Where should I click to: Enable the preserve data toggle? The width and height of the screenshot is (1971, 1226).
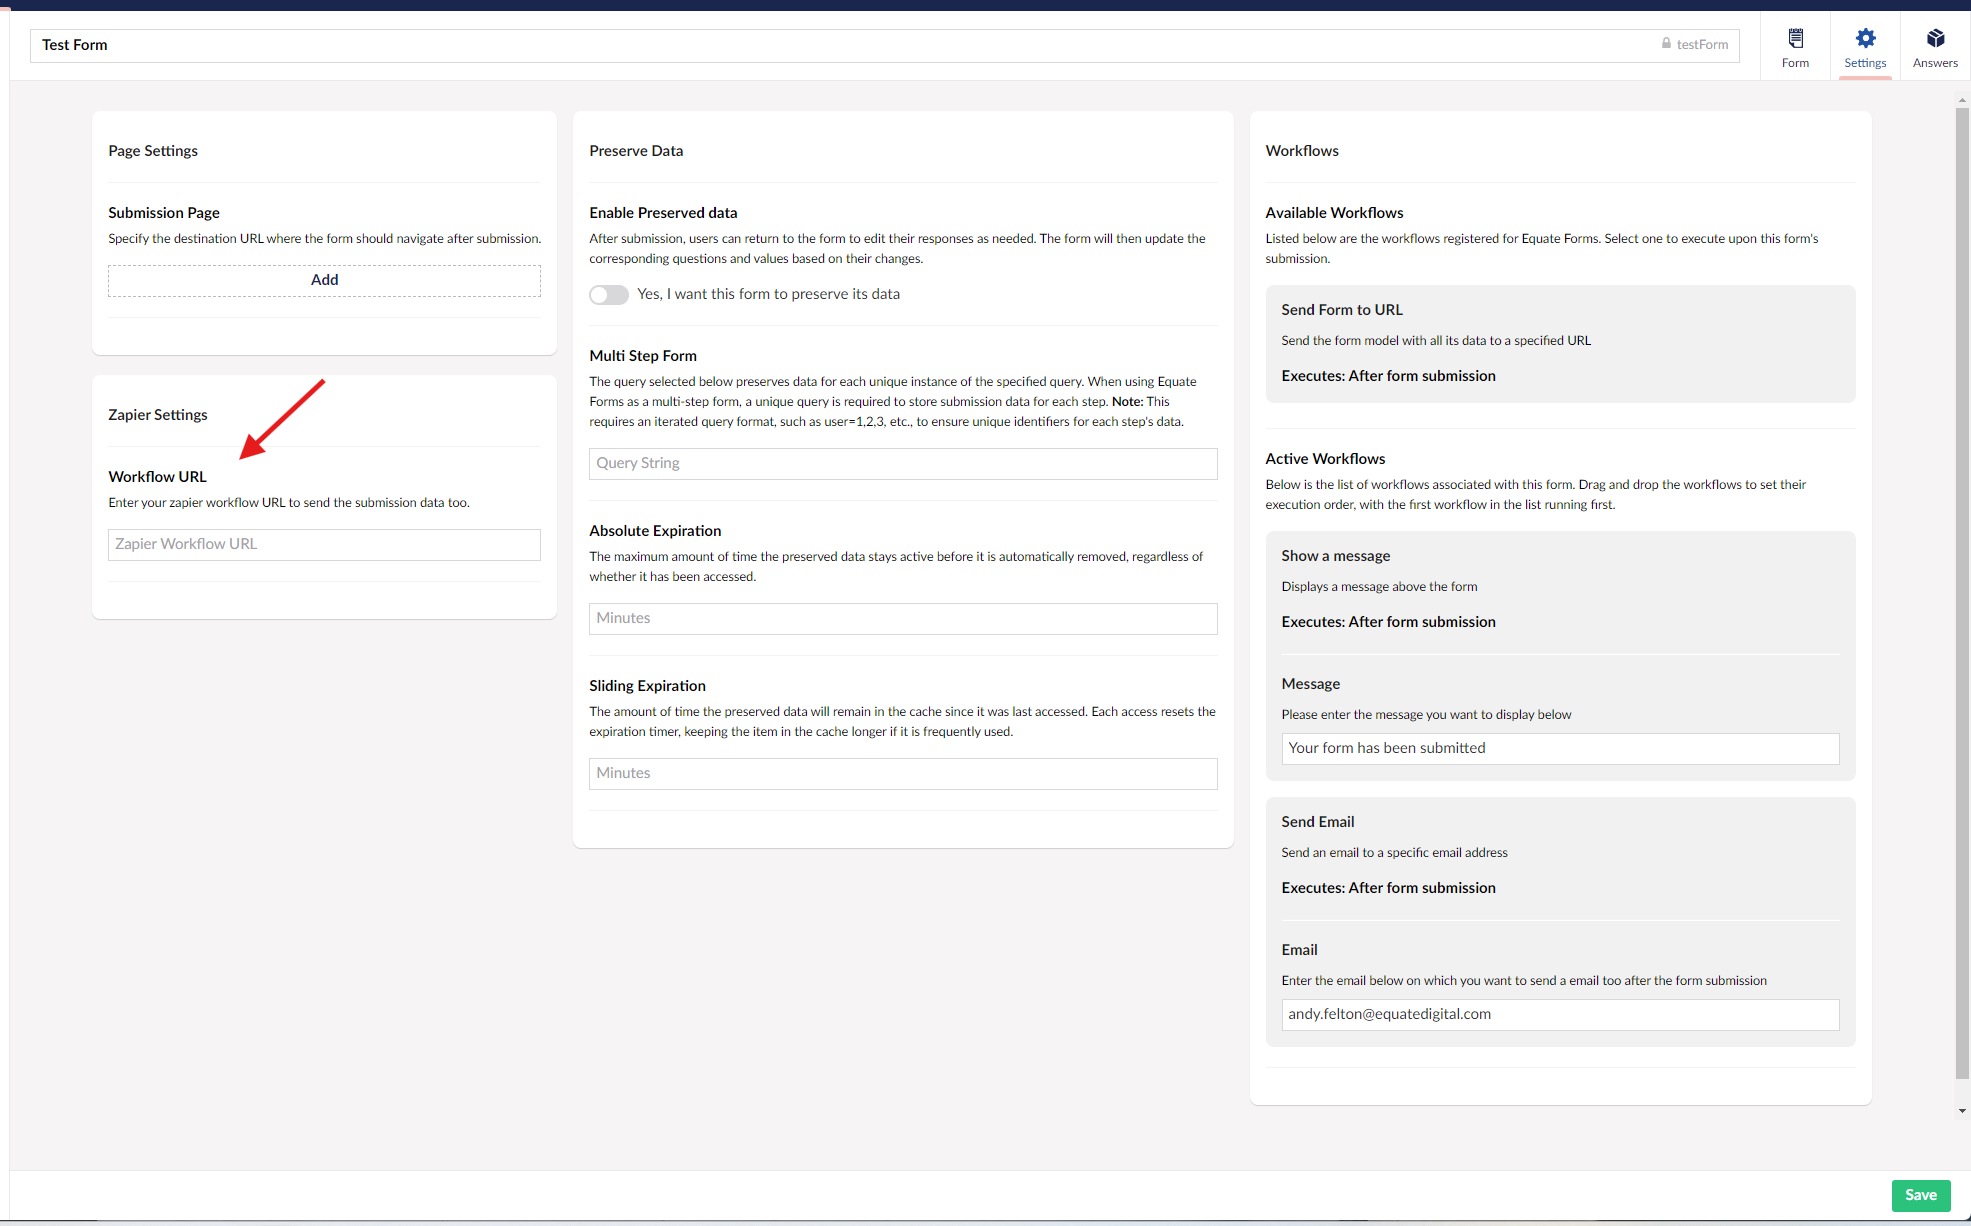click(x=608, y=295)
